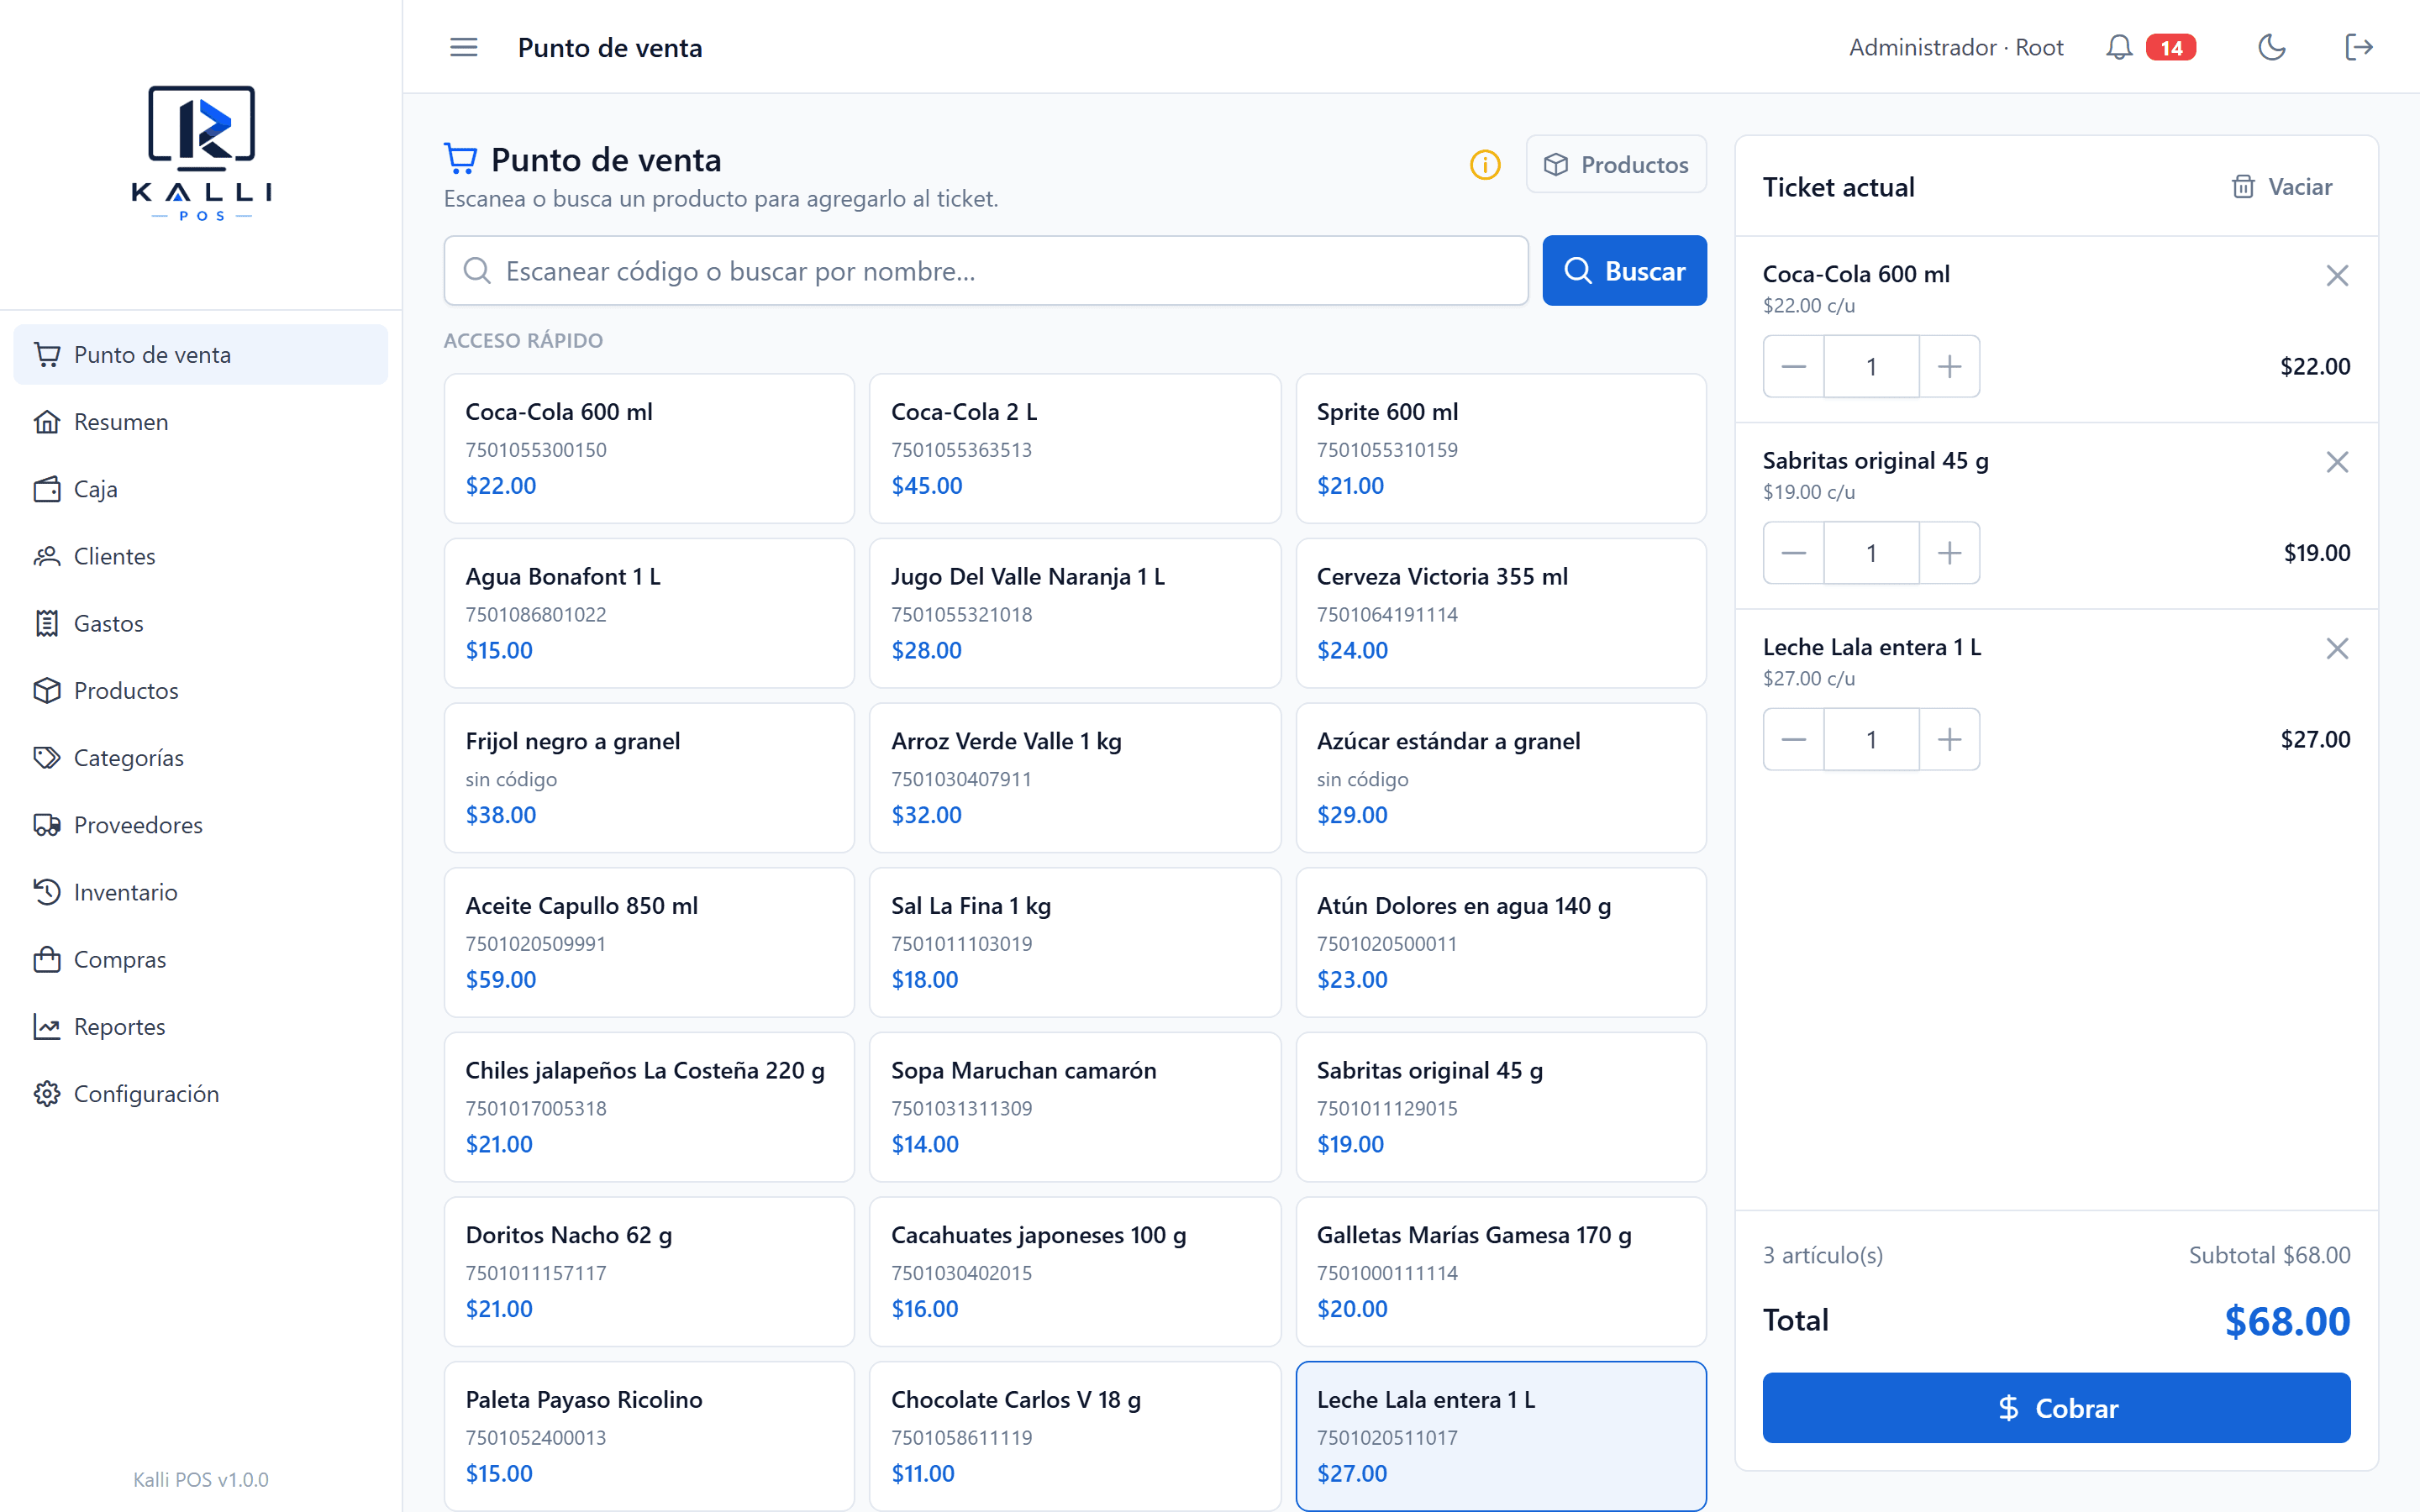Open Resumen in sidebar
The height and width of the screenshot is (1512, 2420).
[x=200, y=421]
